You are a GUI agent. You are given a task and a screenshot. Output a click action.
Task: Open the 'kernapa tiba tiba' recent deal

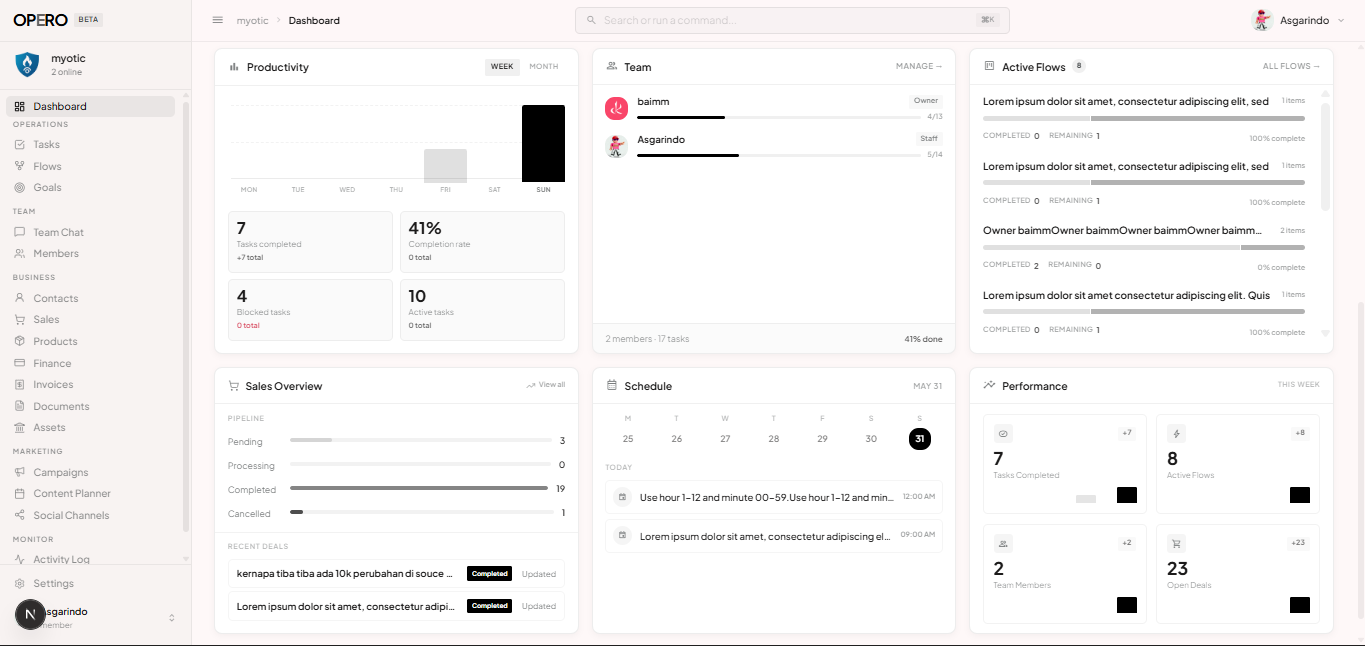[396, 574]
